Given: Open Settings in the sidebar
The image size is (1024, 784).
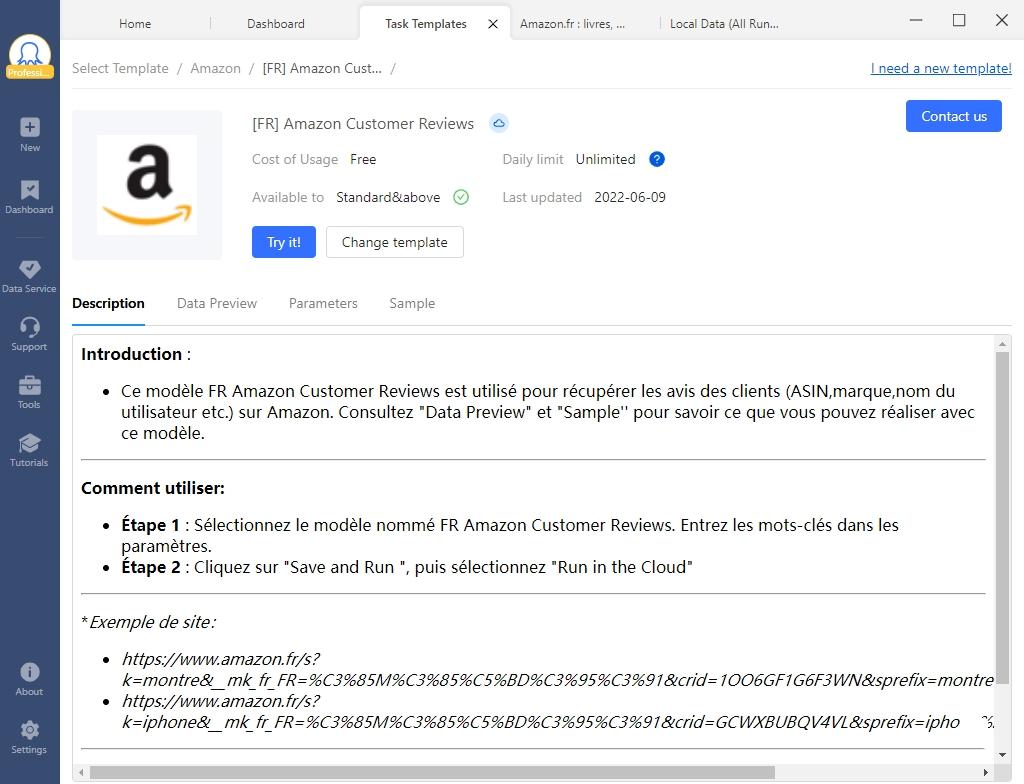Looking at the screenshot, I should tap(29, 737).
